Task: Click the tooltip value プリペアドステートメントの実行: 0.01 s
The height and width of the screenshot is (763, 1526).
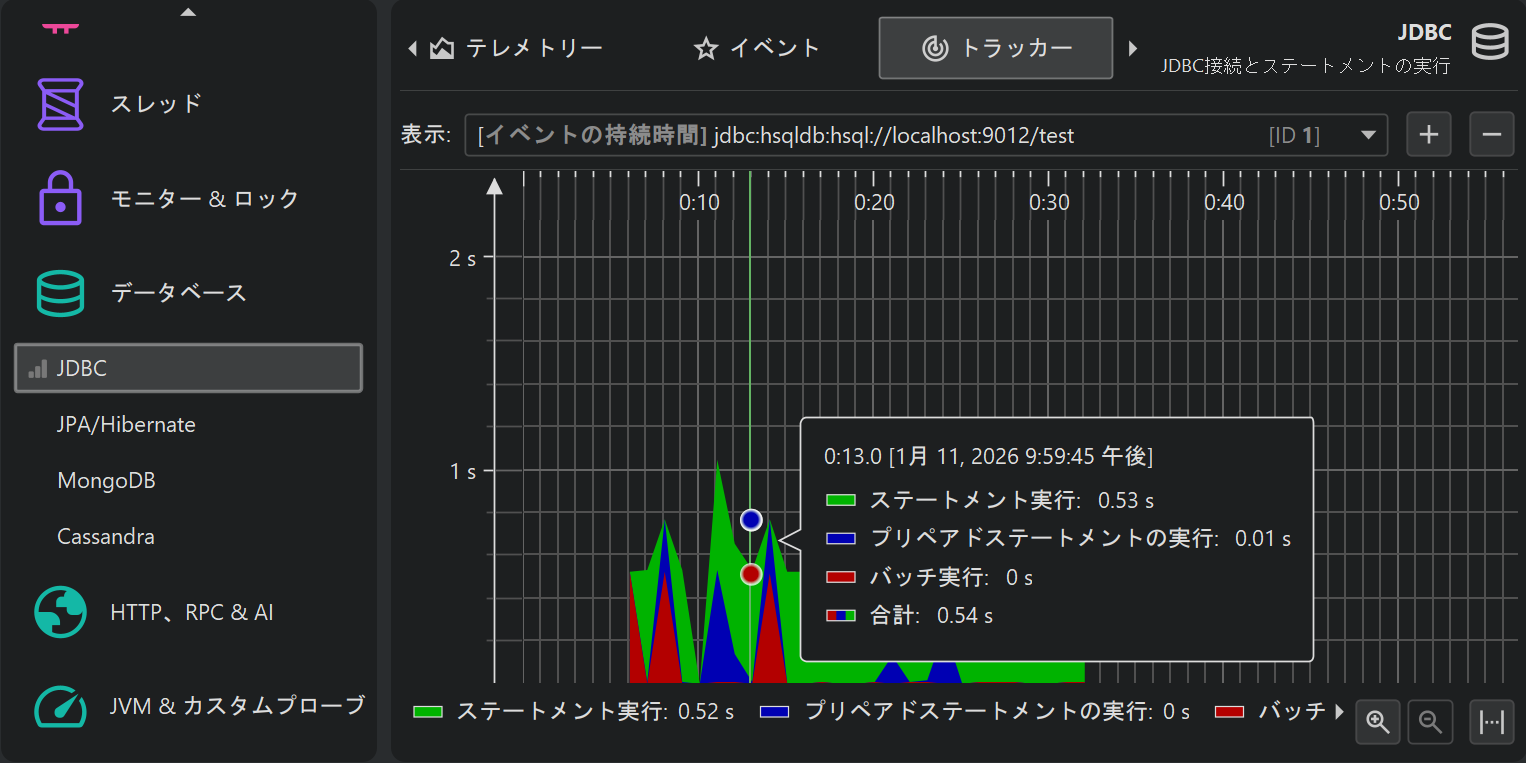Action: tap(1080, 539)
